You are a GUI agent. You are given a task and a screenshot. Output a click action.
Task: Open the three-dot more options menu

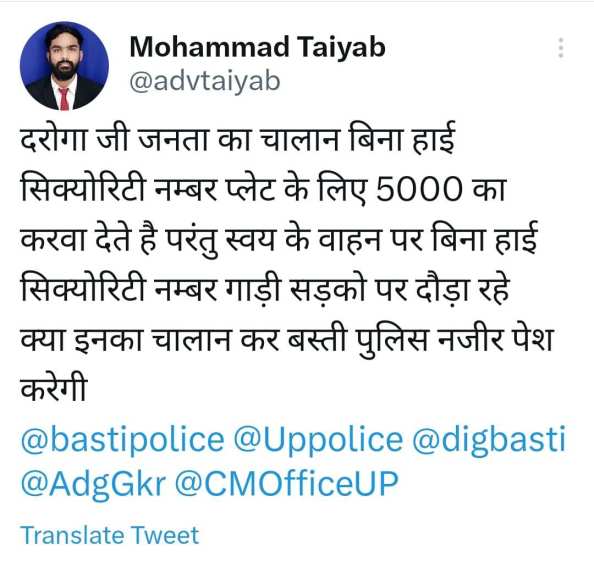561,48
